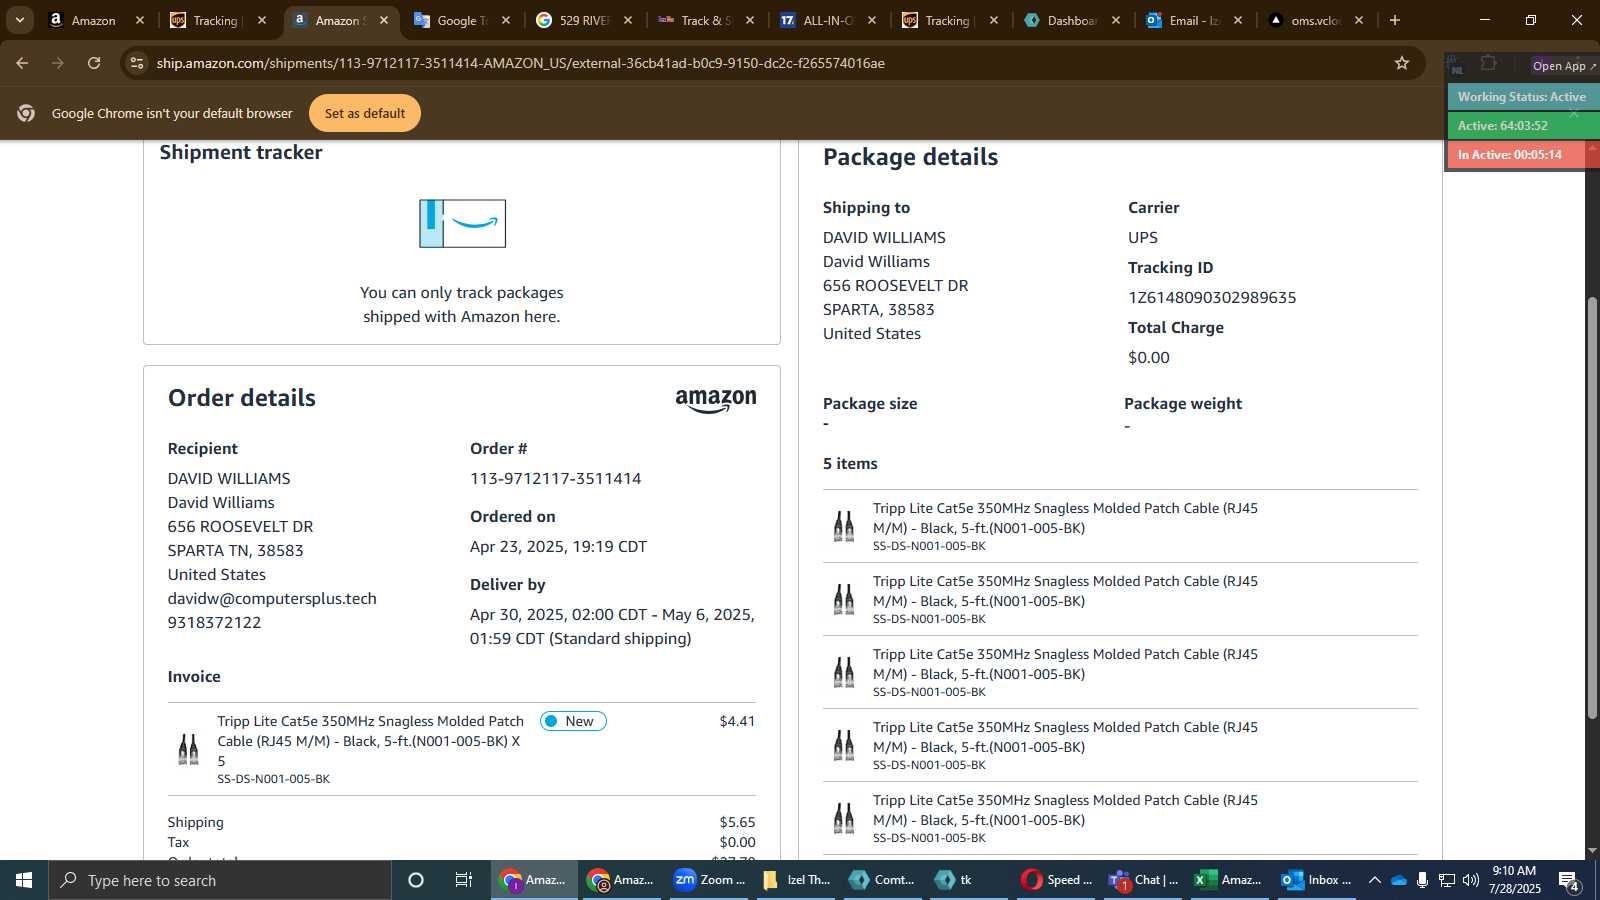Screen dimensions: 1600x900
Task: Open the Zoom app on the taskbar
Action: (709, 880)
